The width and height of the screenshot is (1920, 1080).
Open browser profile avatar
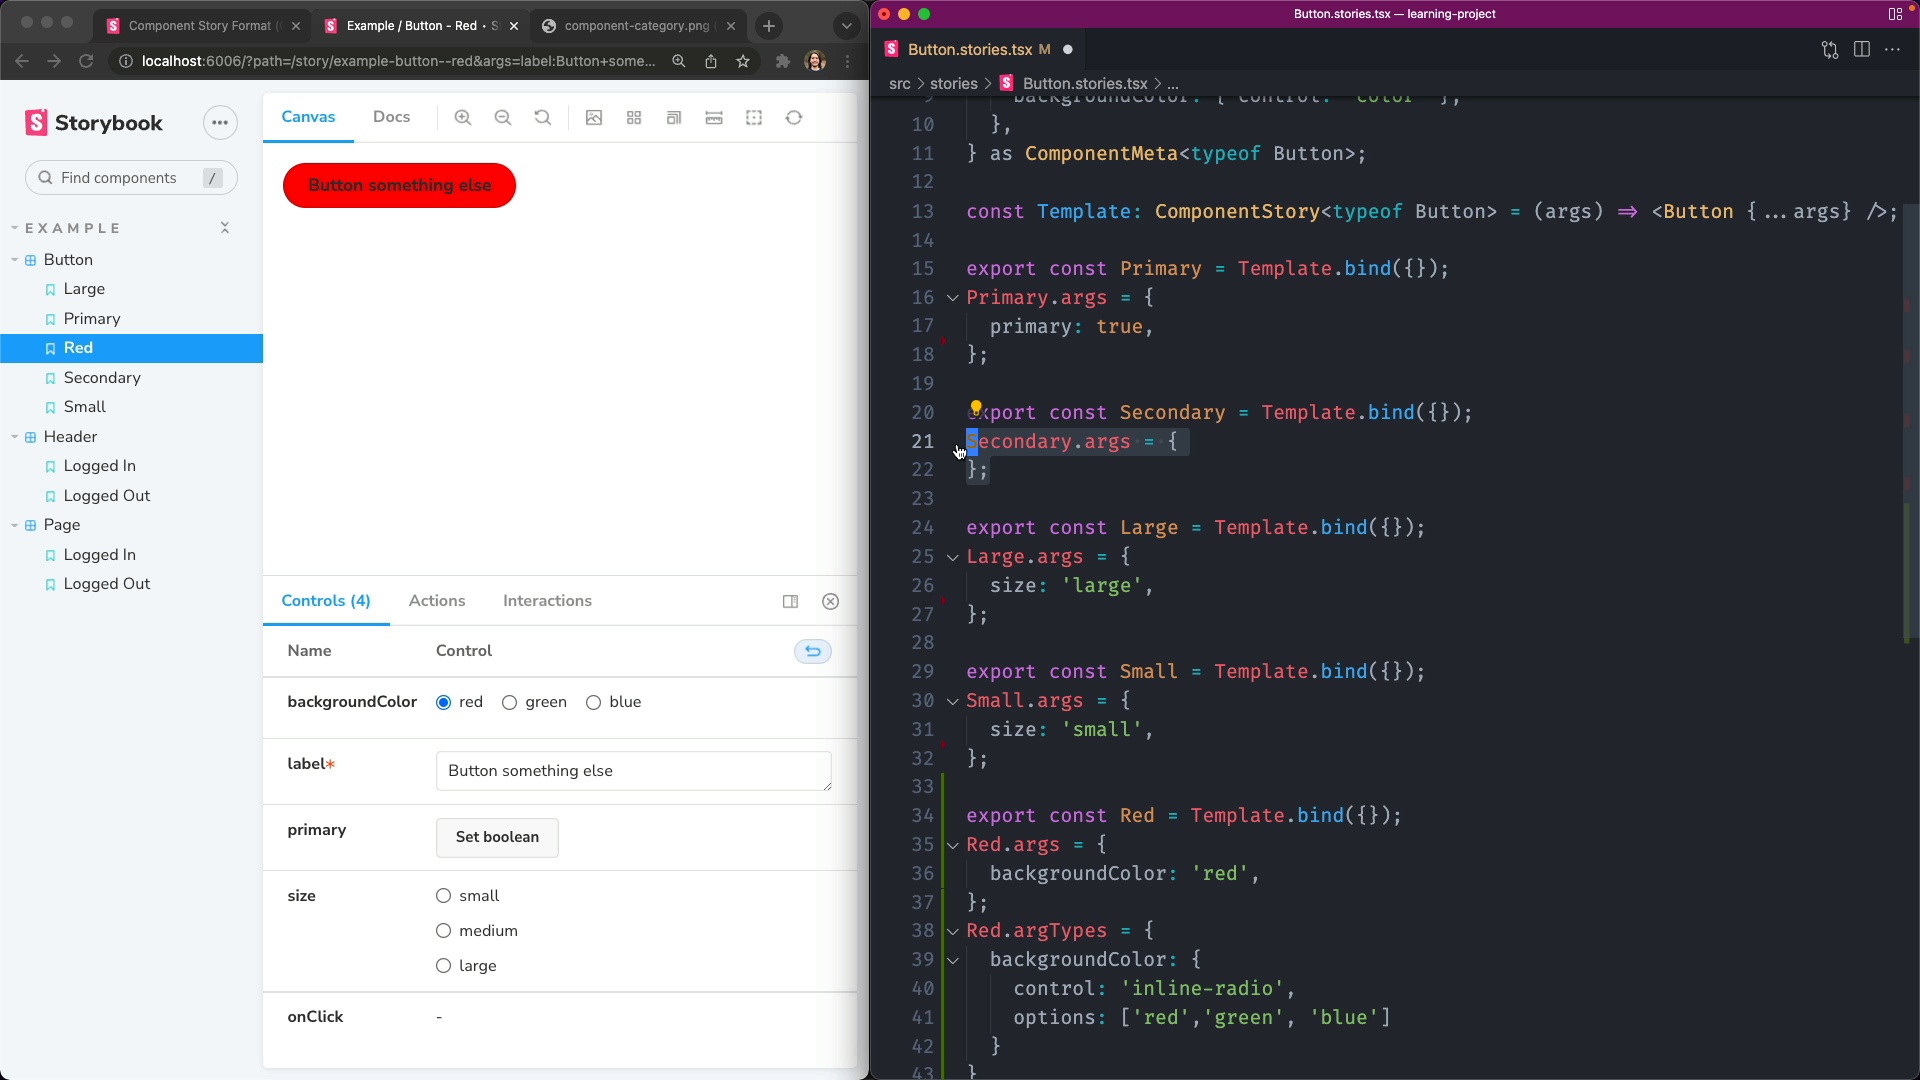(x=816, y=61)
